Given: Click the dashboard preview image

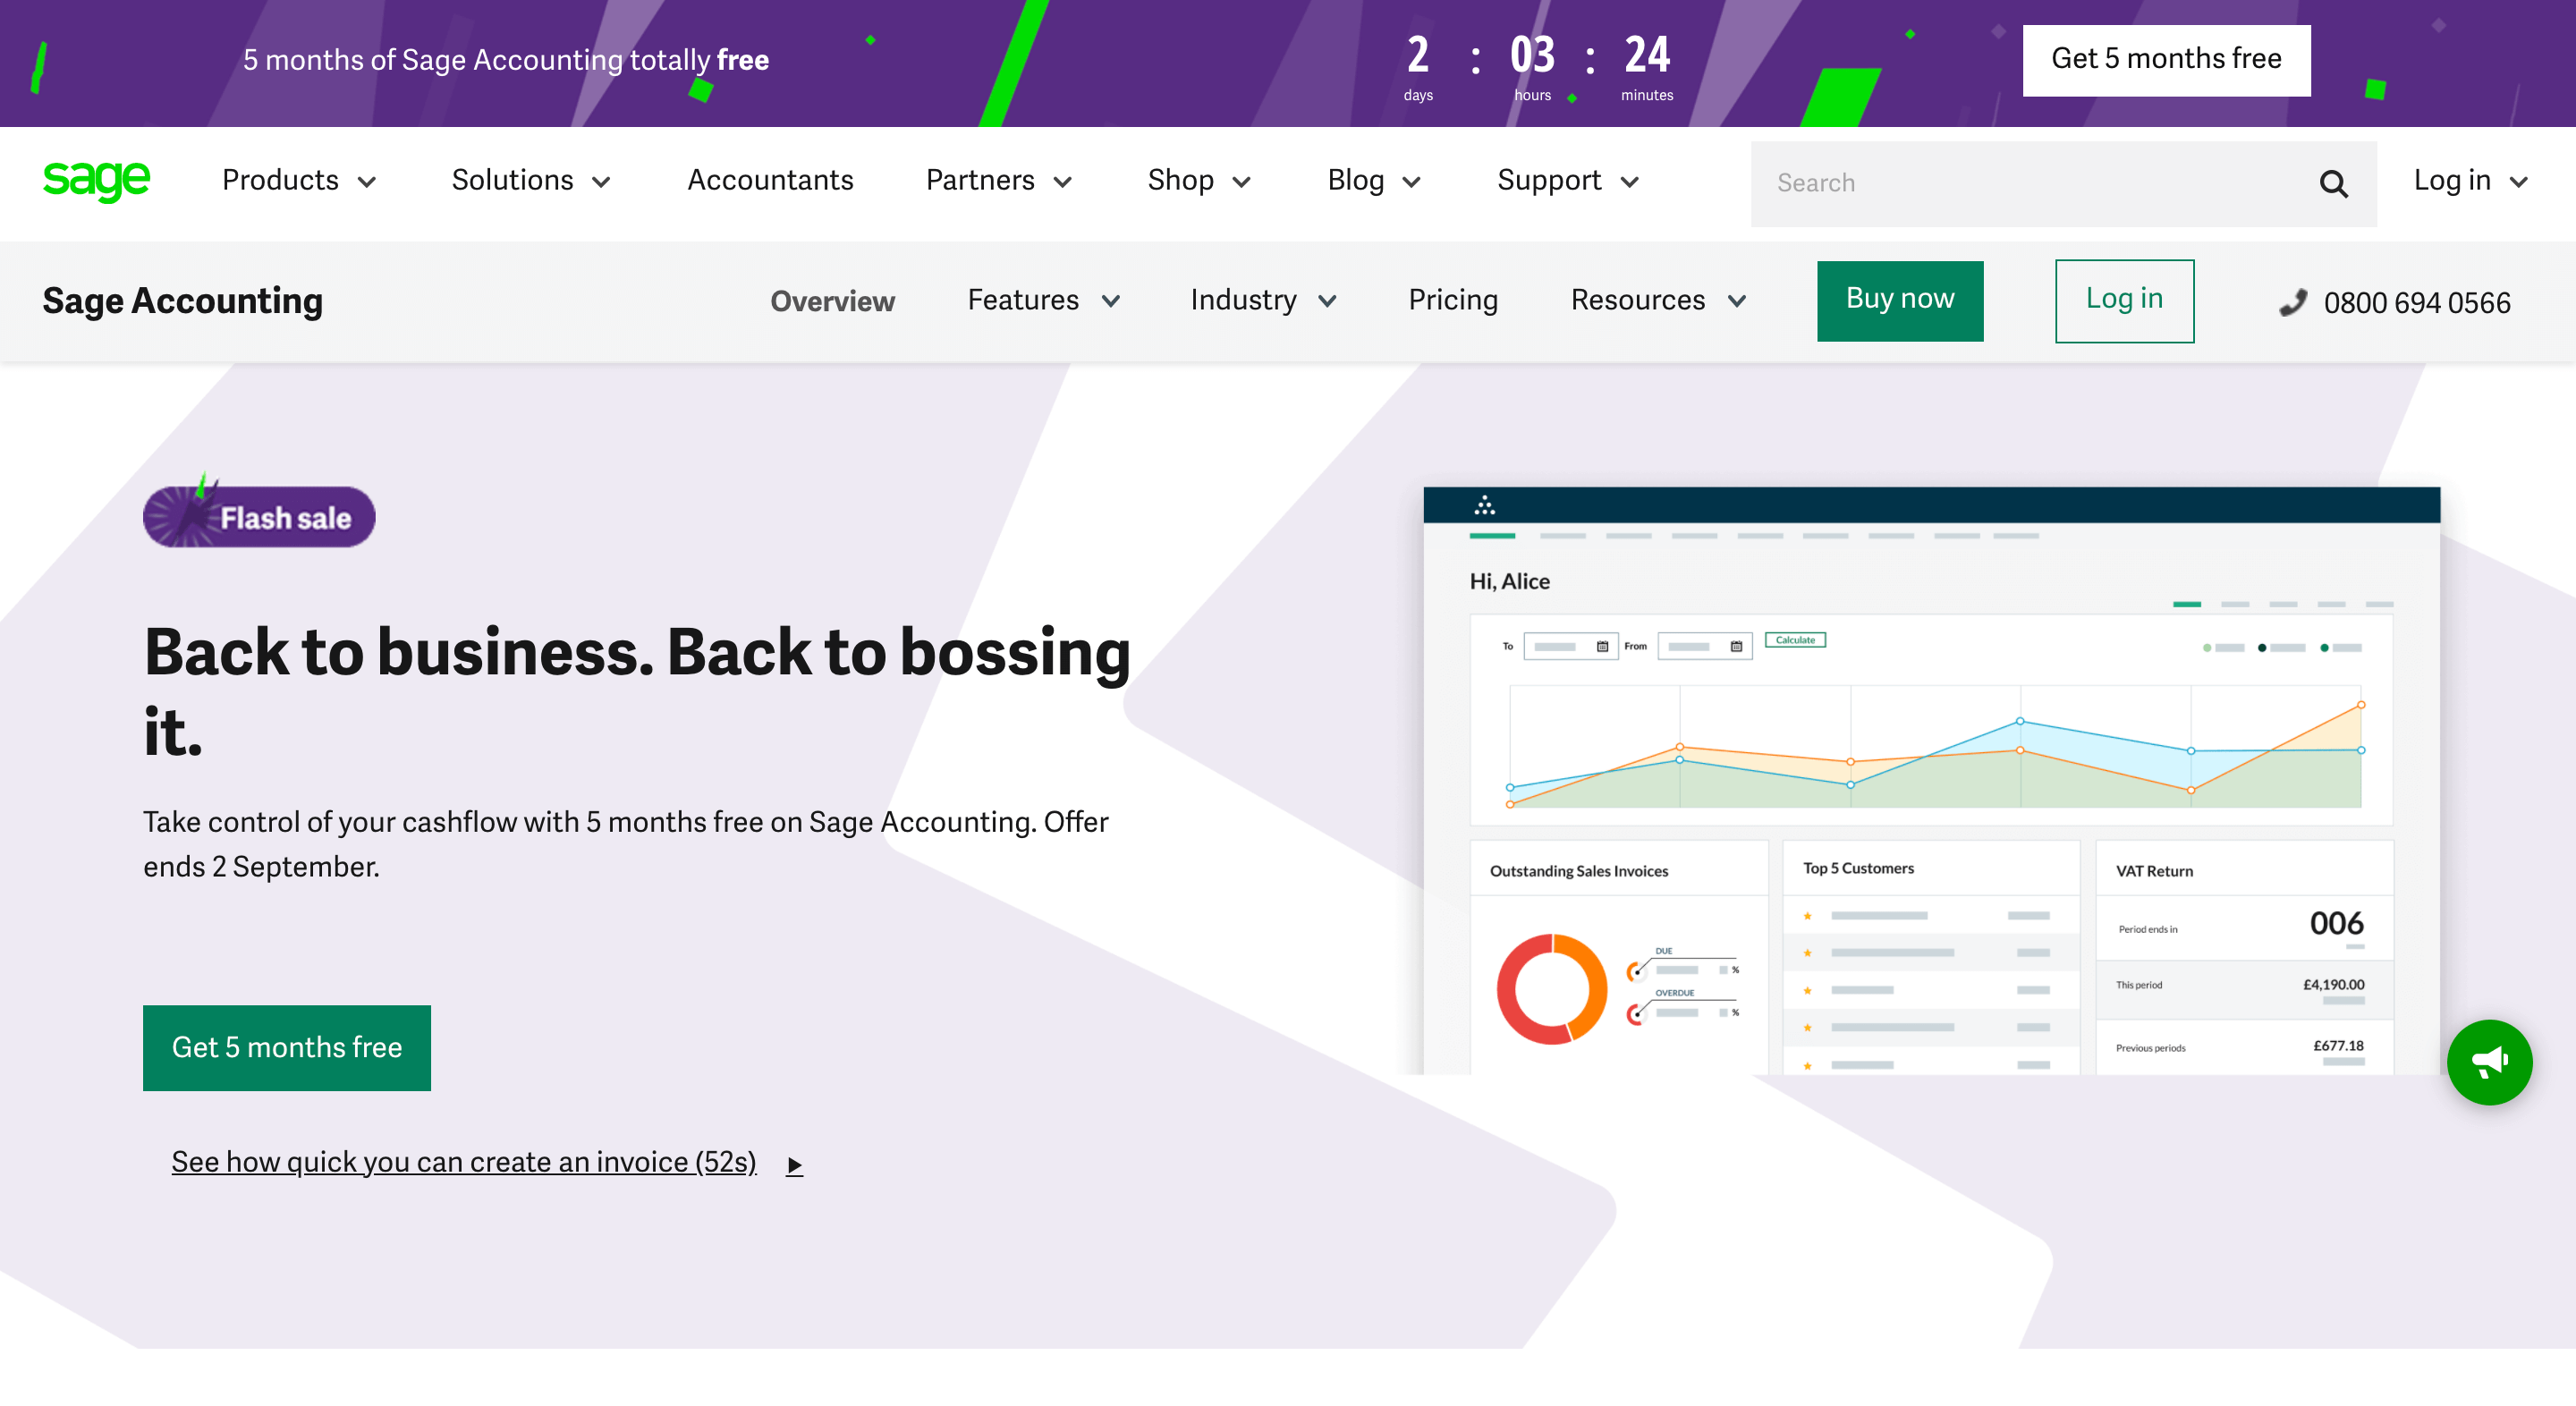Looking at the screenshot, I should (x=1930, y=780).
